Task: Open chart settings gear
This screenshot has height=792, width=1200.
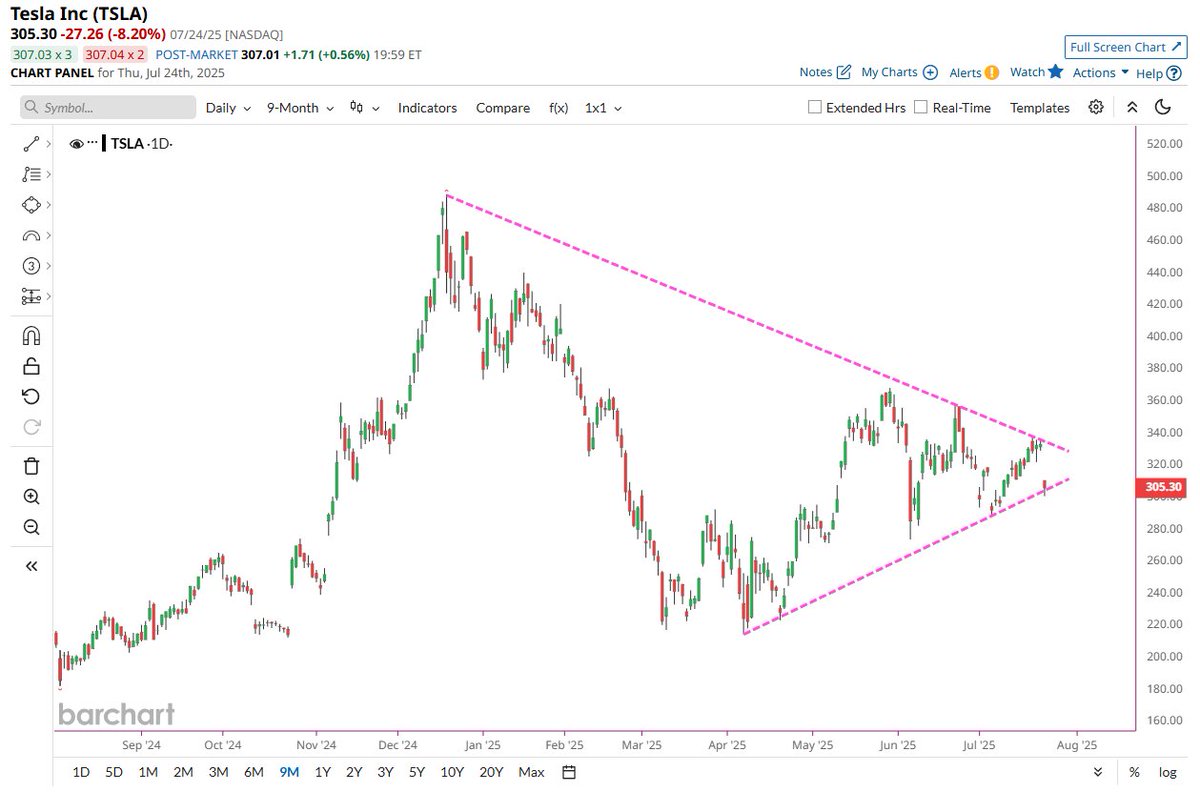Action: click(1096, 107)
